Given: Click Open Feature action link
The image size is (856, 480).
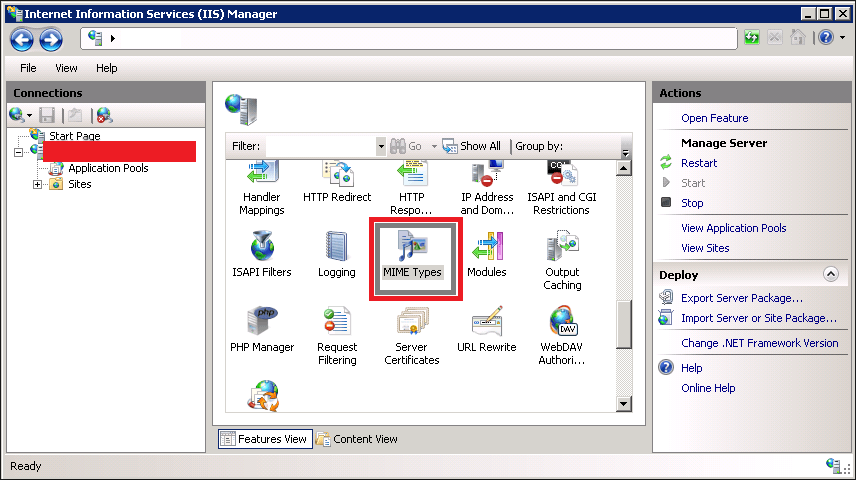Looking at the screenshot, I should [715, 118].
